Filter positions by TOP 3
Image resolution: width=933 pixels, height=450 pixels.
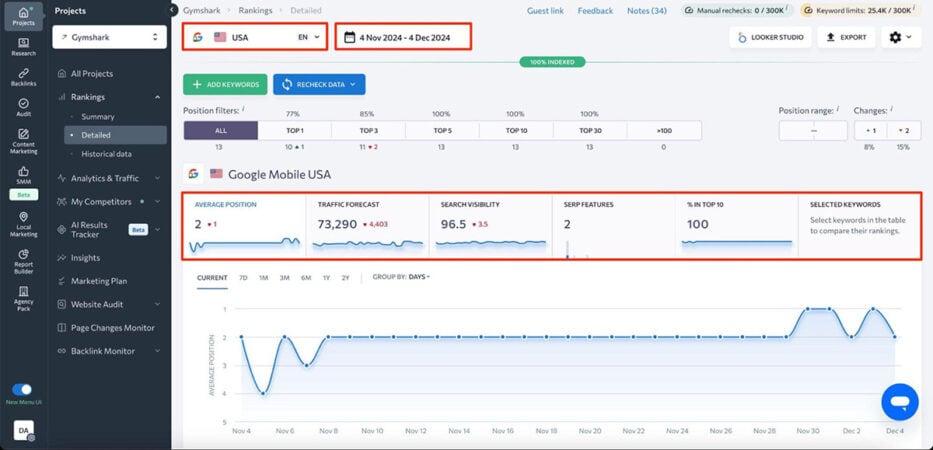(x=368, y=130)
